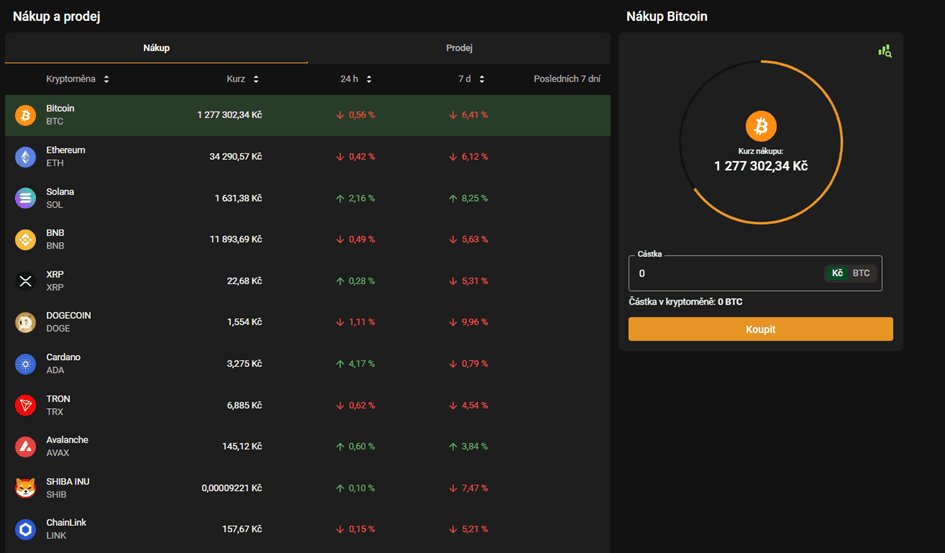The width and height of the screenshot is (945, 553).
Task: Click the Solana logo icon
Action: (x=25, y=198)
